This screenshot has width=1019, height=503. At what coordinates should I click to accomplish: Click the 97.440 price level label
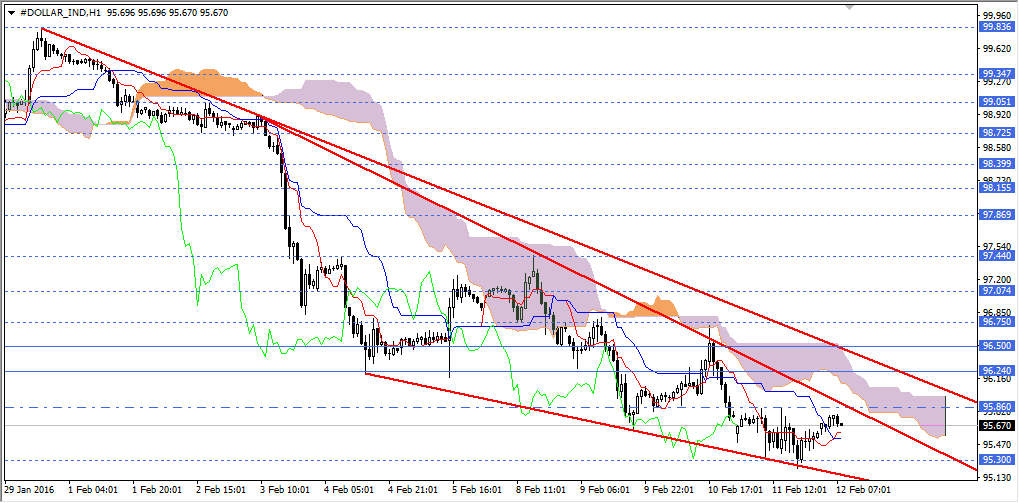pos(997,256)
